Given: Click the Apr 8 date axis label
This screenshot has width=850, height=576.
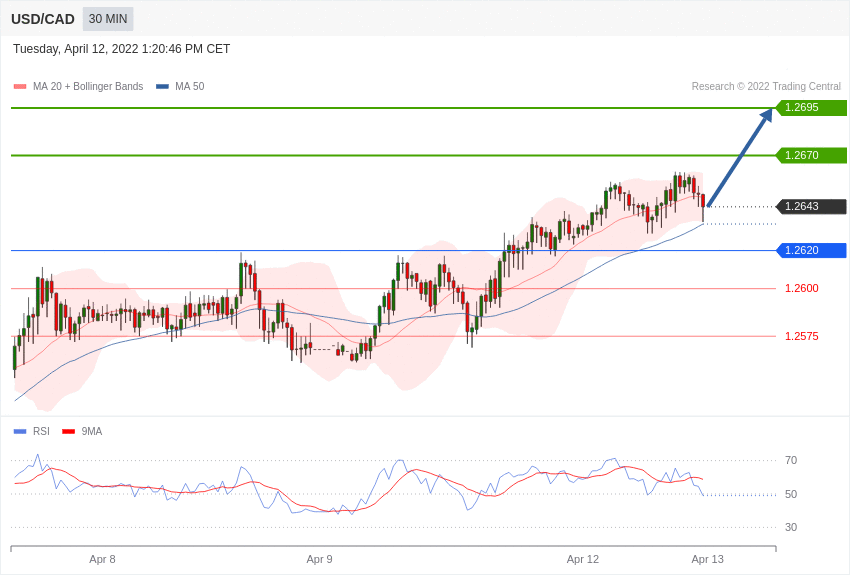Looking at the screenshot, I should point(102,559).
